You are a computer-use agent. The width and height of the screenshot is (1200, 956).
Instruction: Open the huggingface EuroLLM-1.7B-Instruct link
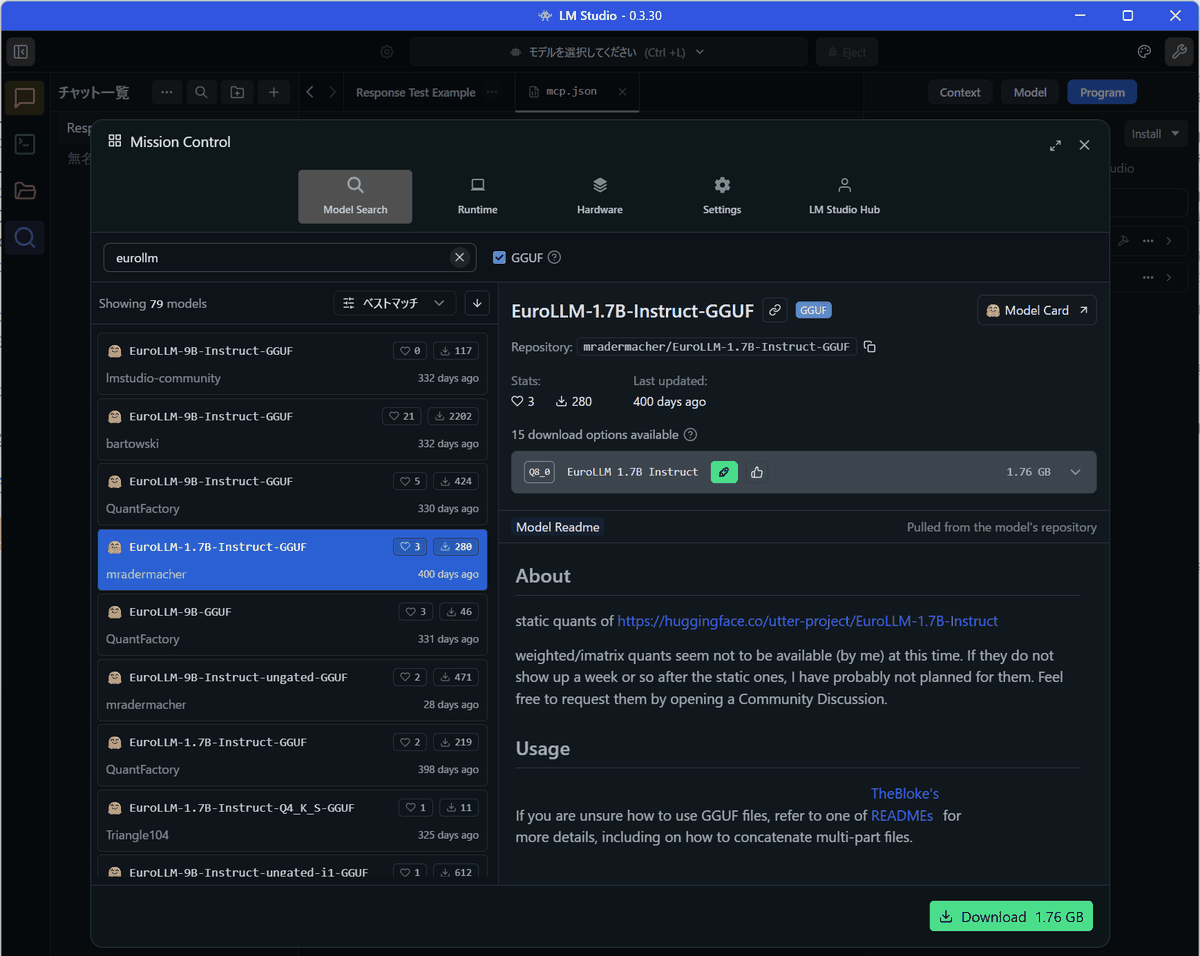coord(807,621)
